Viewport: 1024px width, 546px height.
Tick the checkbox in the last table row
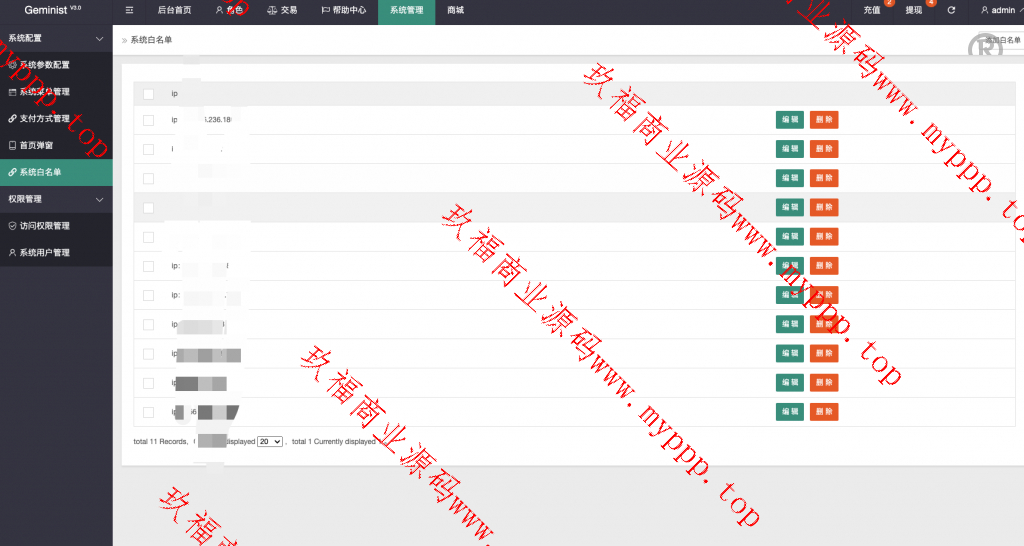click(x=148, y=412)
